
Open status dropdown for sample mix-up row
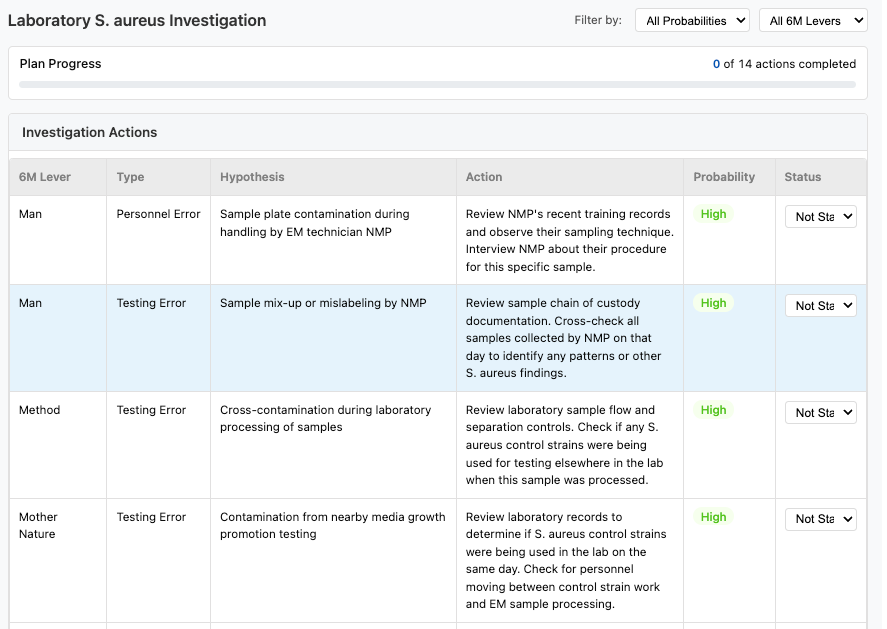[820, 306]
